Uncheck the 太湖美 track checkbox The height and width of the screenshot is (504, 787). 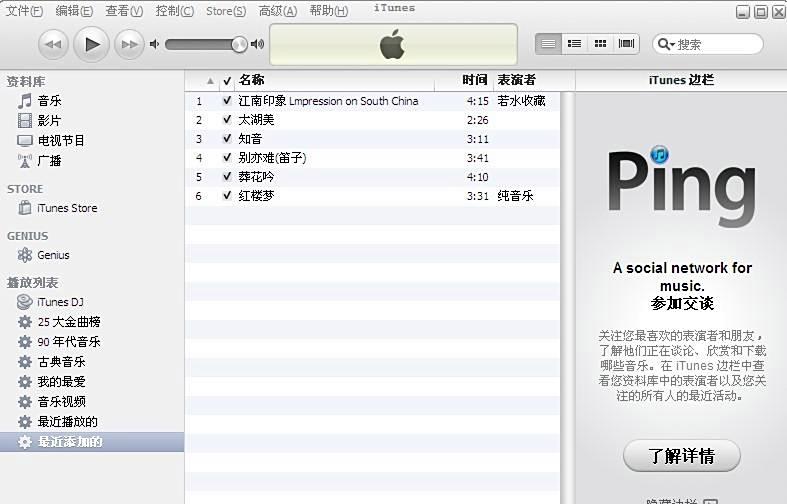coord(227,119)
